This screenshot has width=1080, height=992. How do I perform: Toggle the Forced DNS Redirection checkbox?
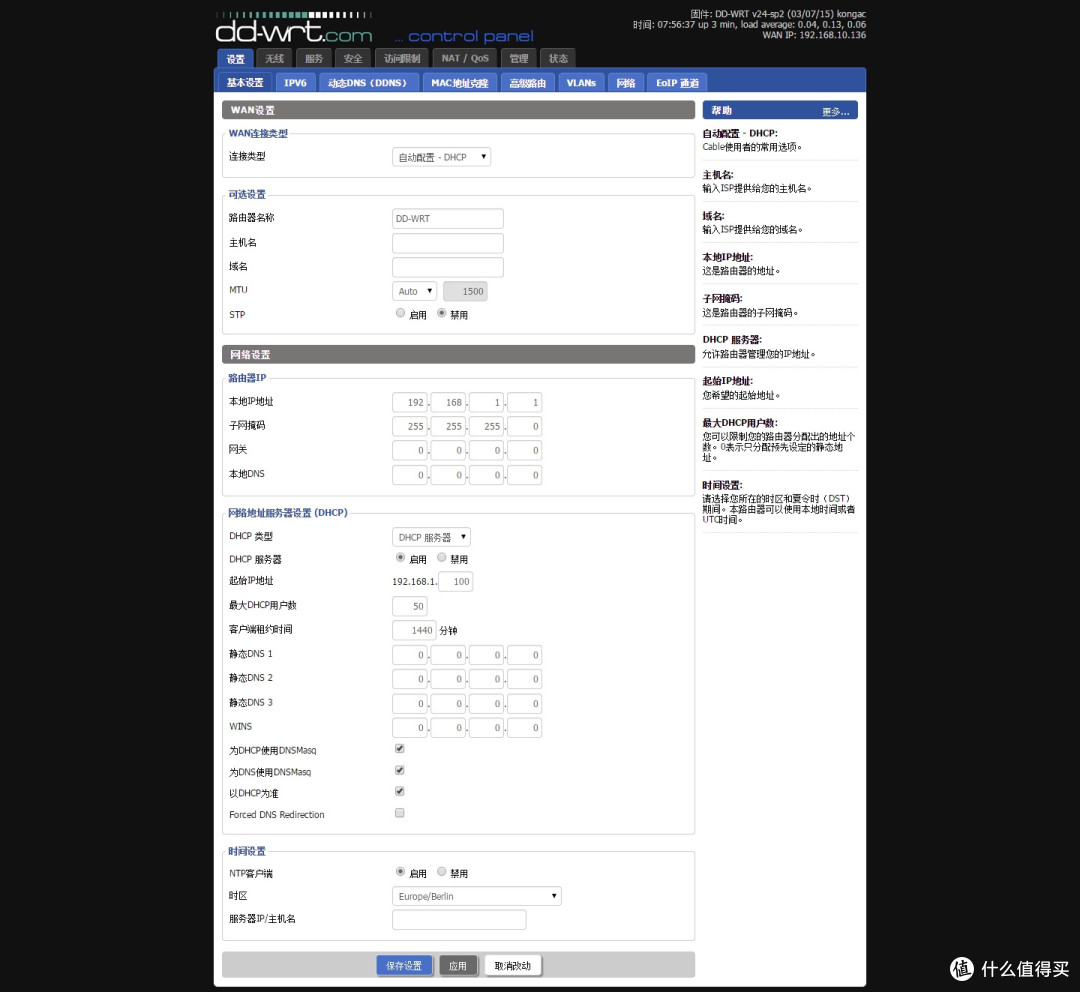tap(399, 813)
